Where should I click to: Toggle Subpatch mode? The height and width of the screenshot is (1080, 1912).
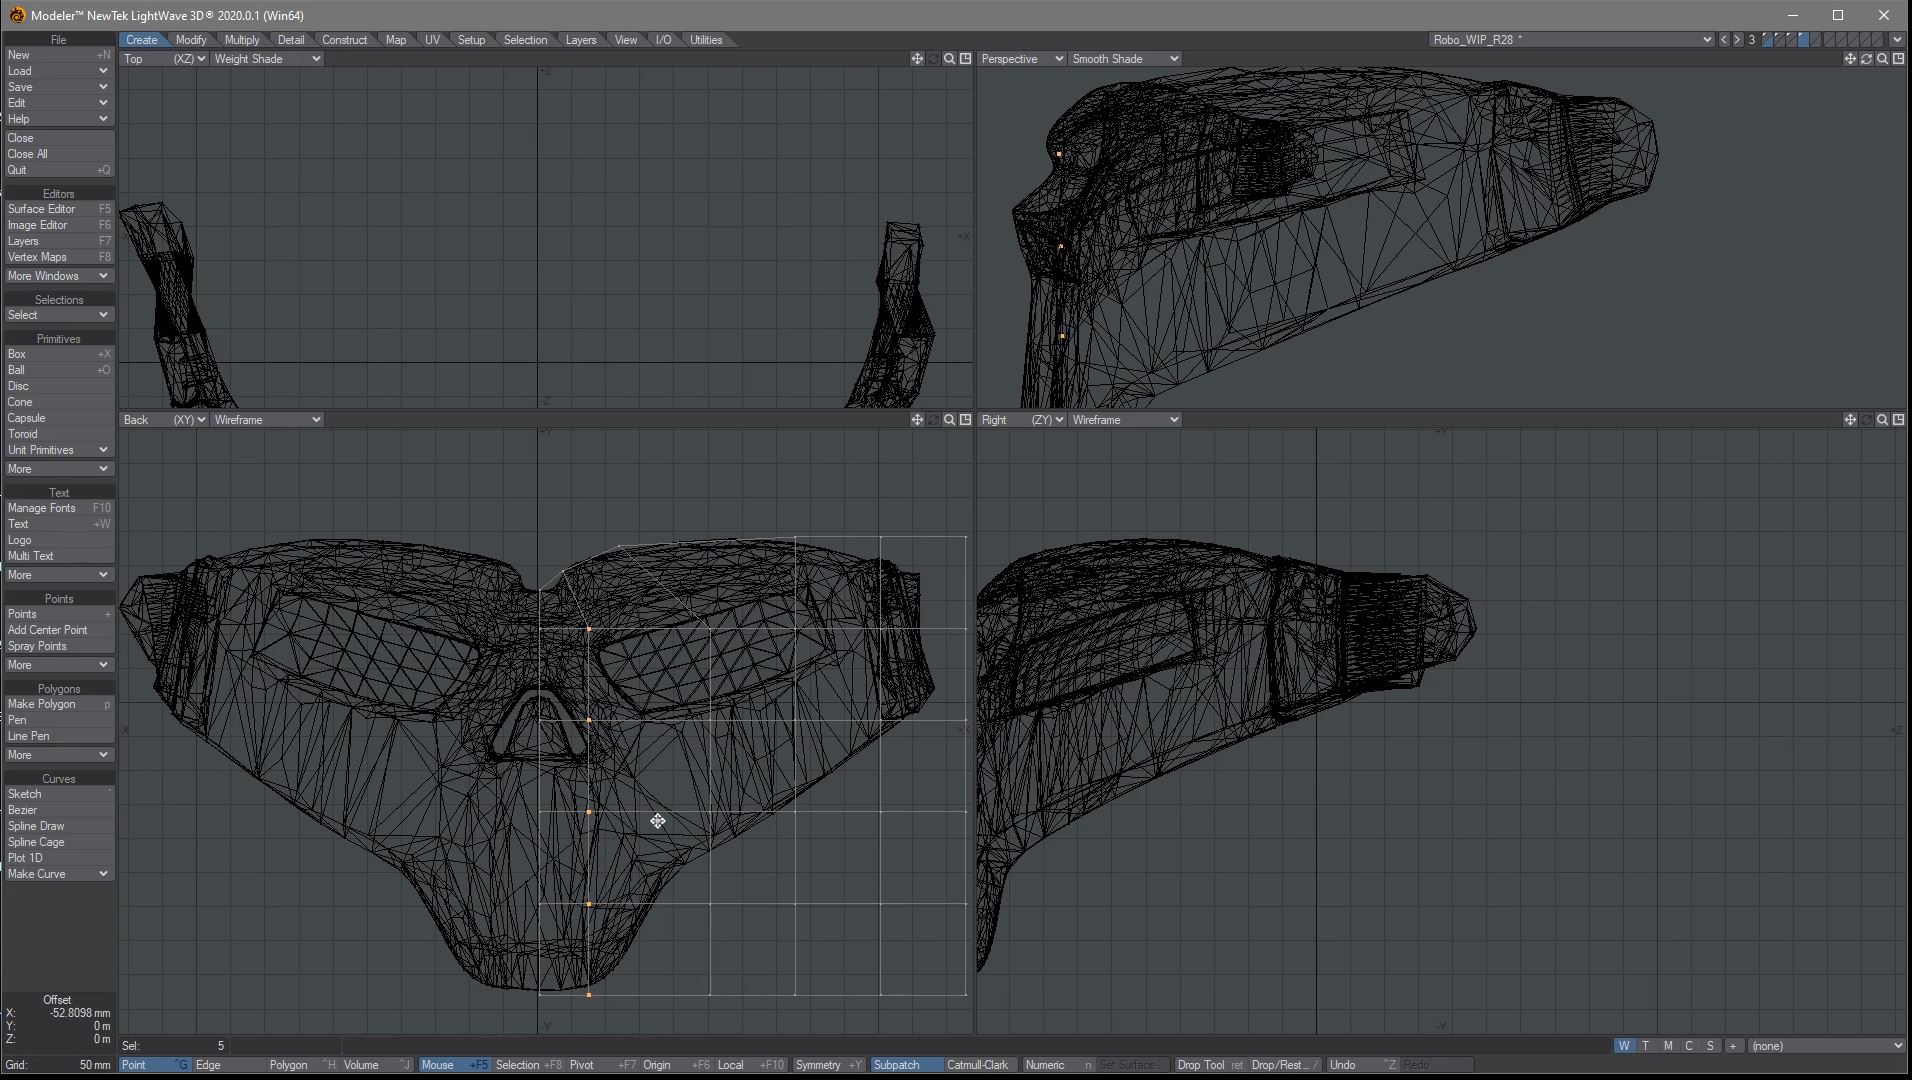(905, 1065)
